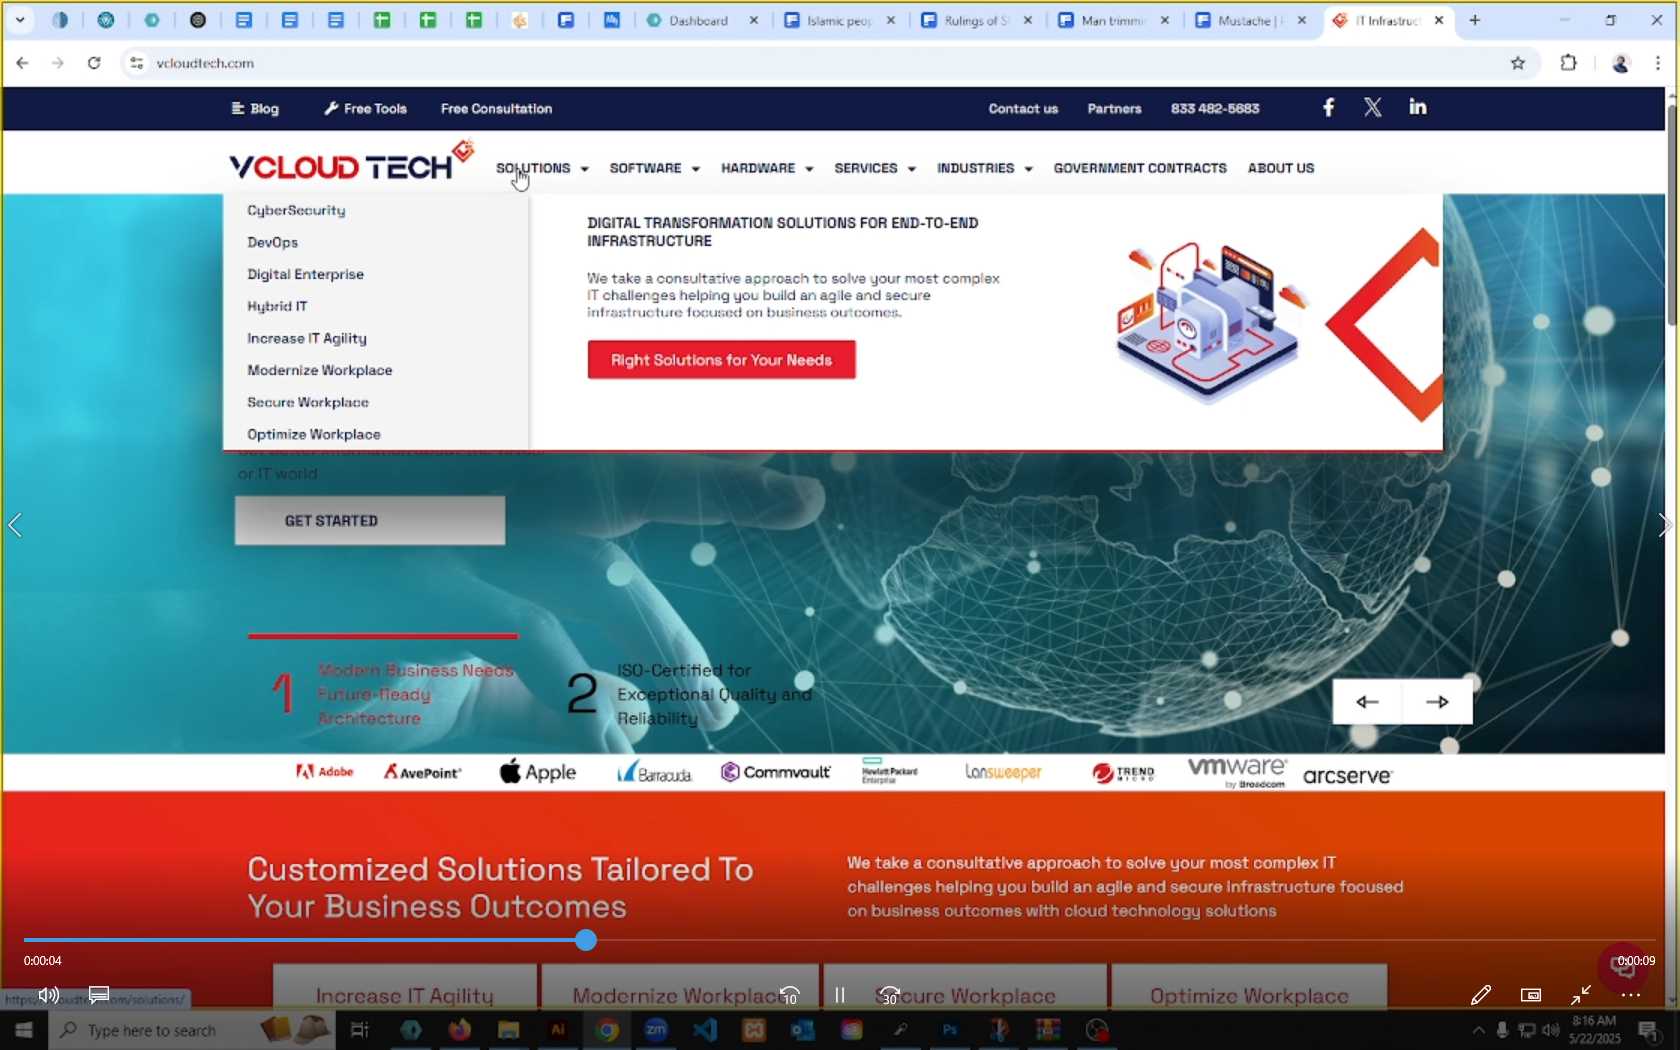Expand the HARDWARE nav dropdown

(767, 168)
